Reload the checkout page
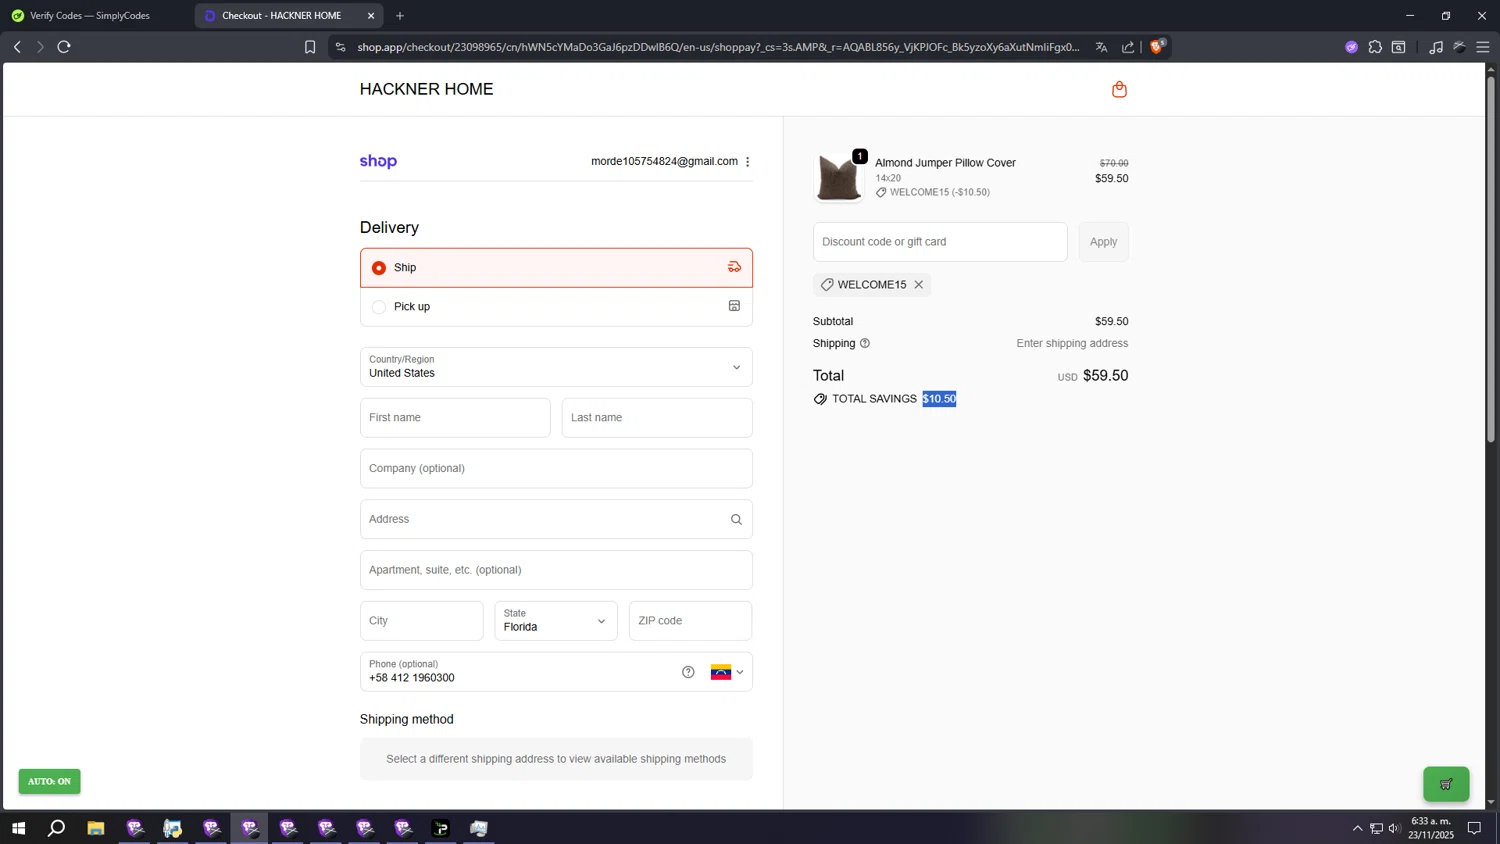1500x844 pixels. (64, 47)
